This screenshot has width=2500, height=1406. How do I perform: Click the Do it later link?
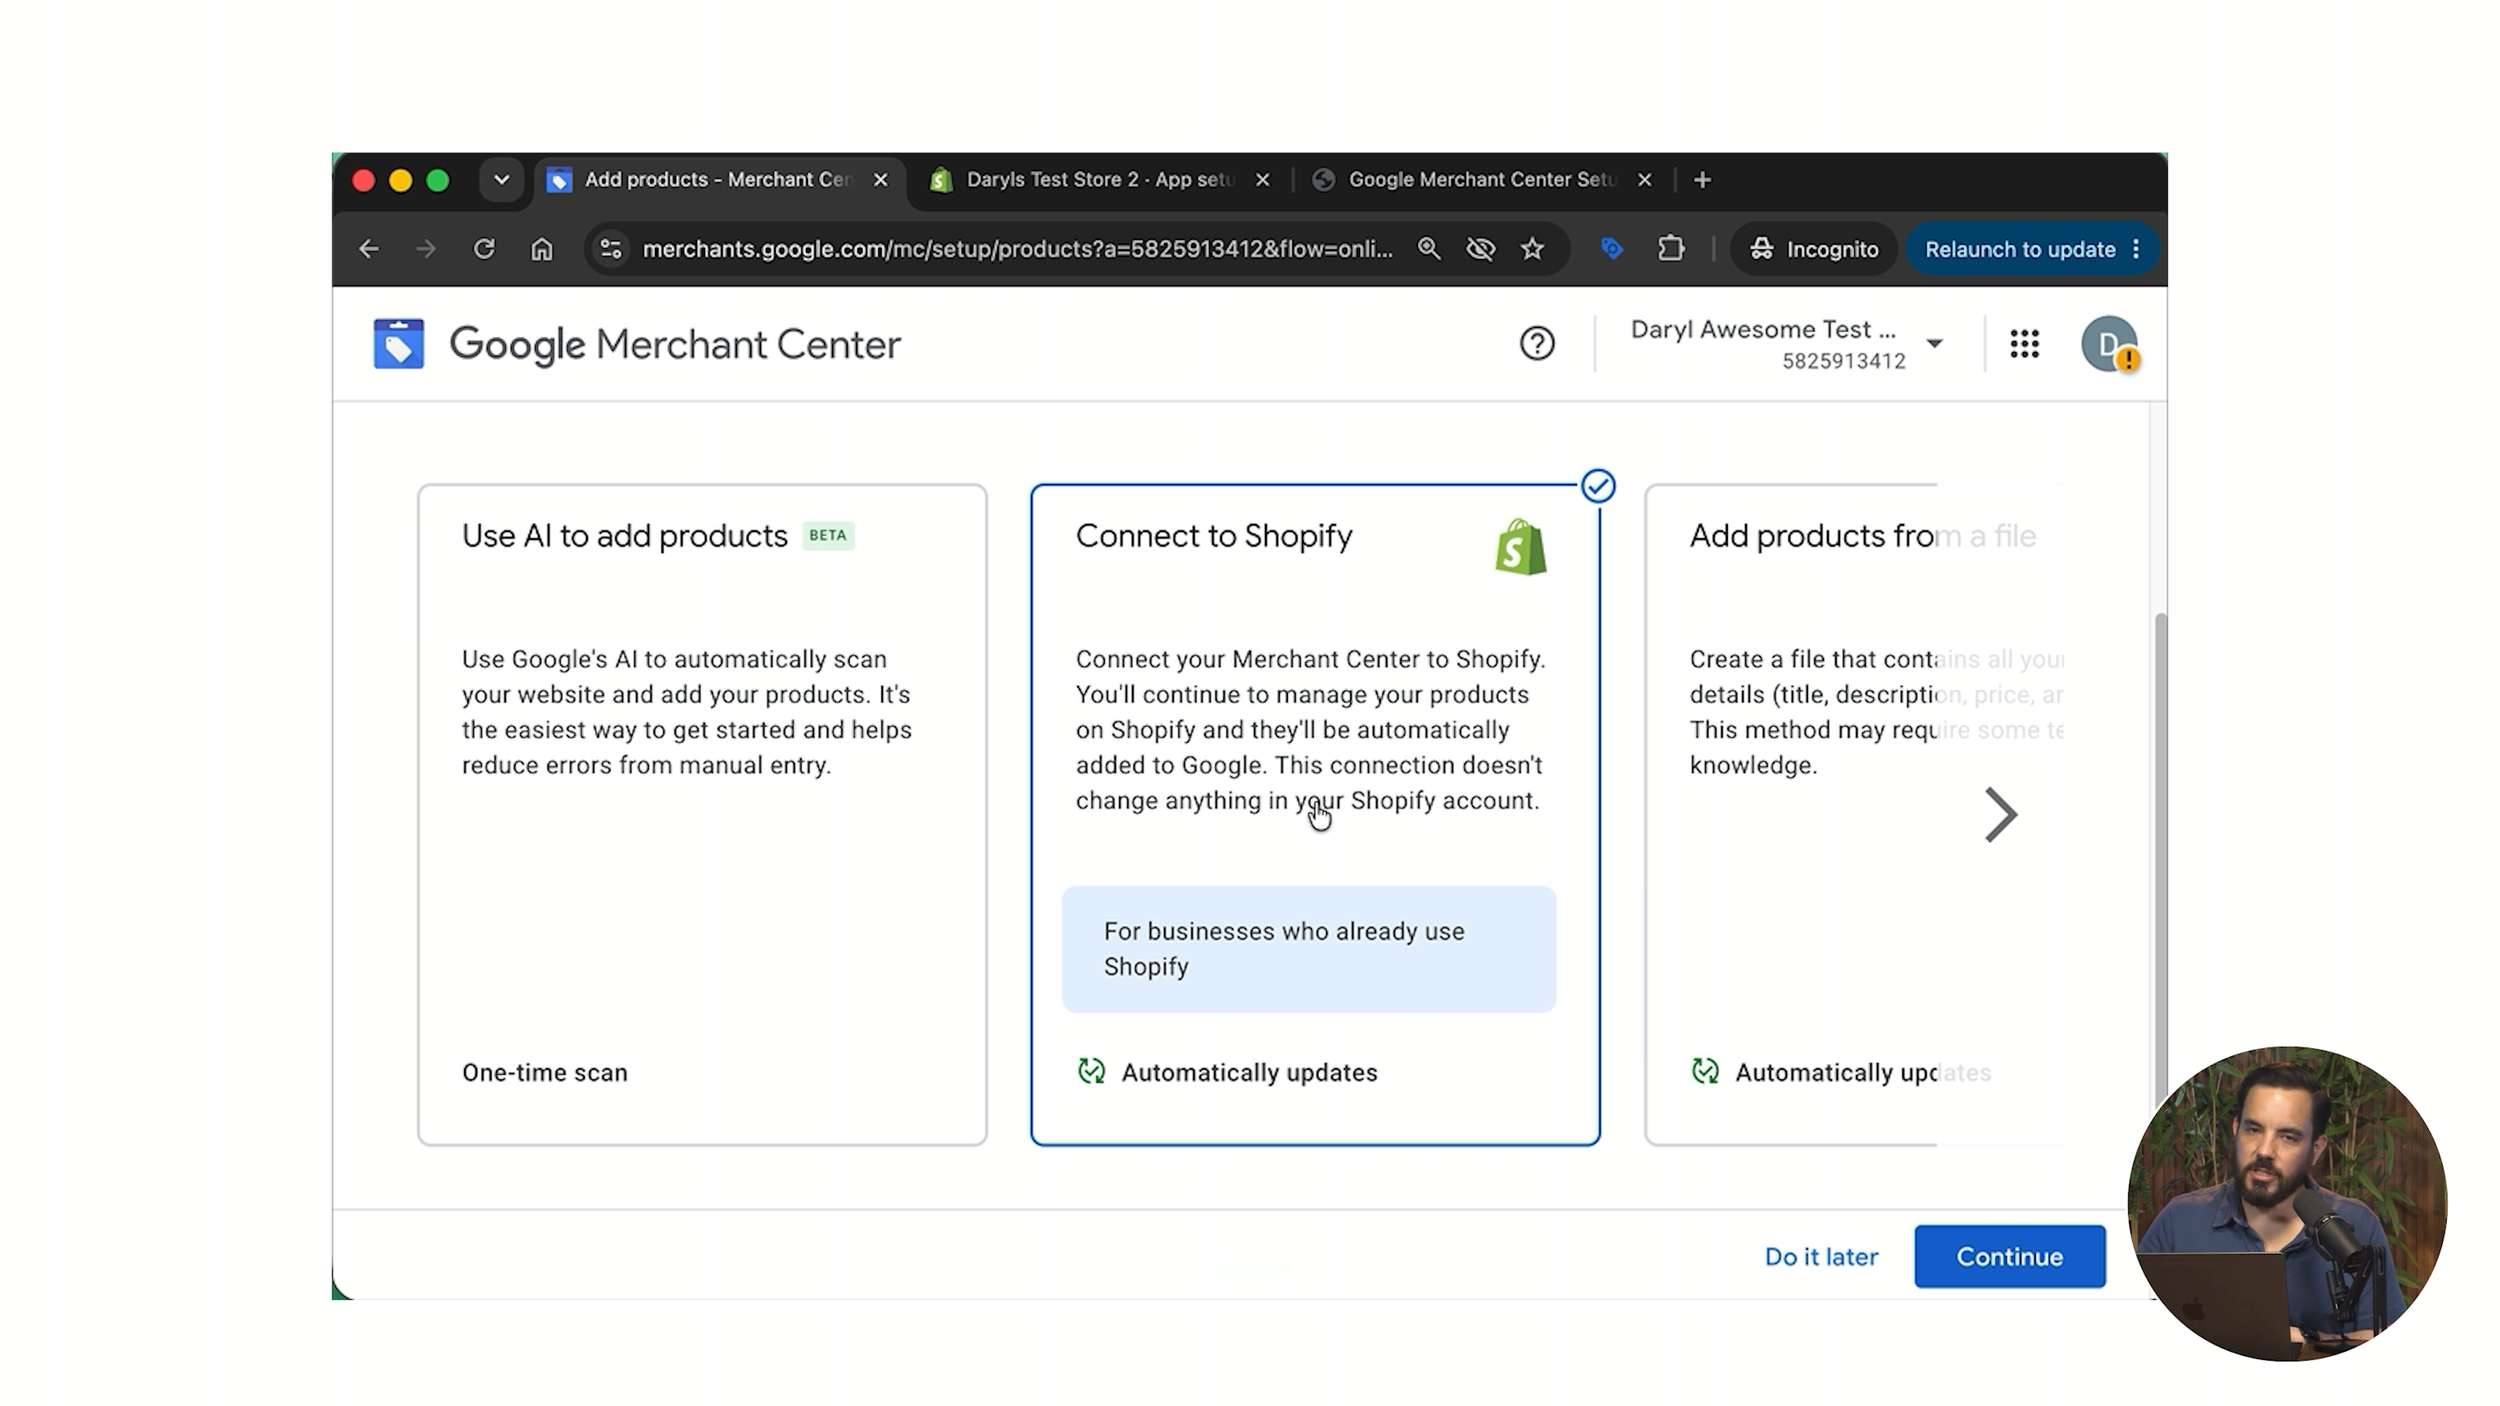coord(1821,1256)
